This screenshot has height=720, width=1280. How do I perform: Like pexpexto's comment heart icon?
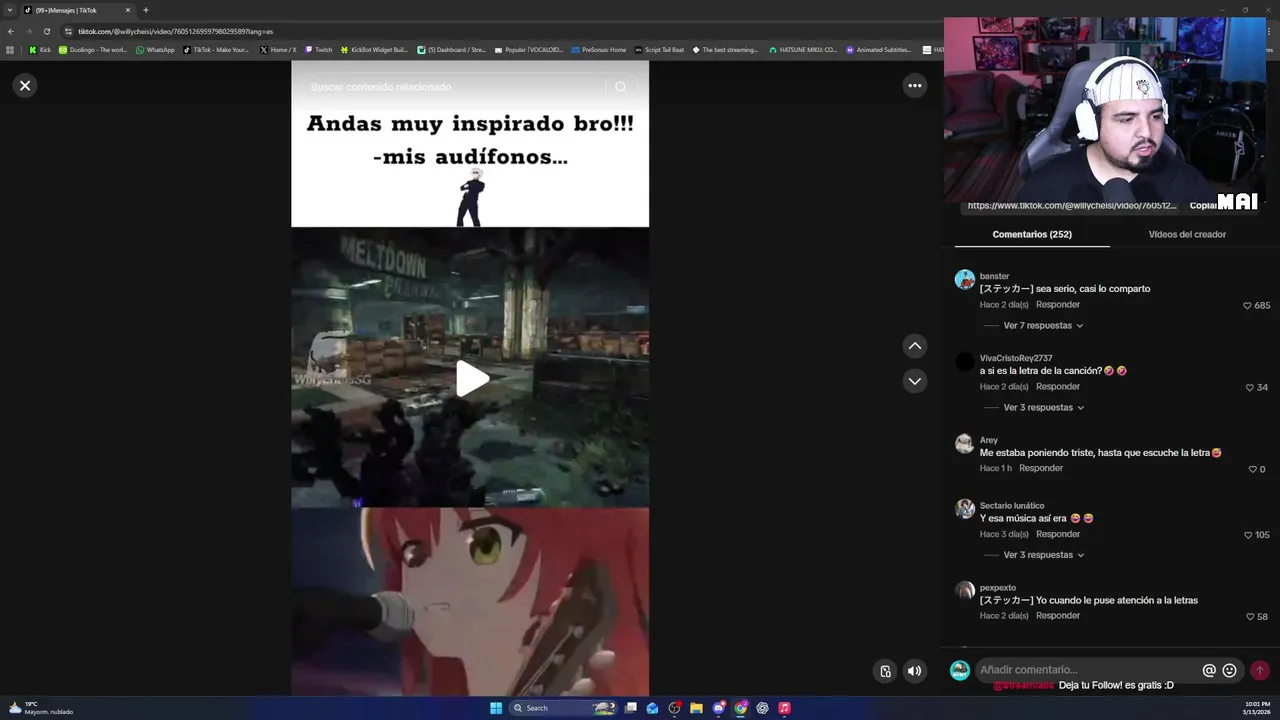(1250, 617)
